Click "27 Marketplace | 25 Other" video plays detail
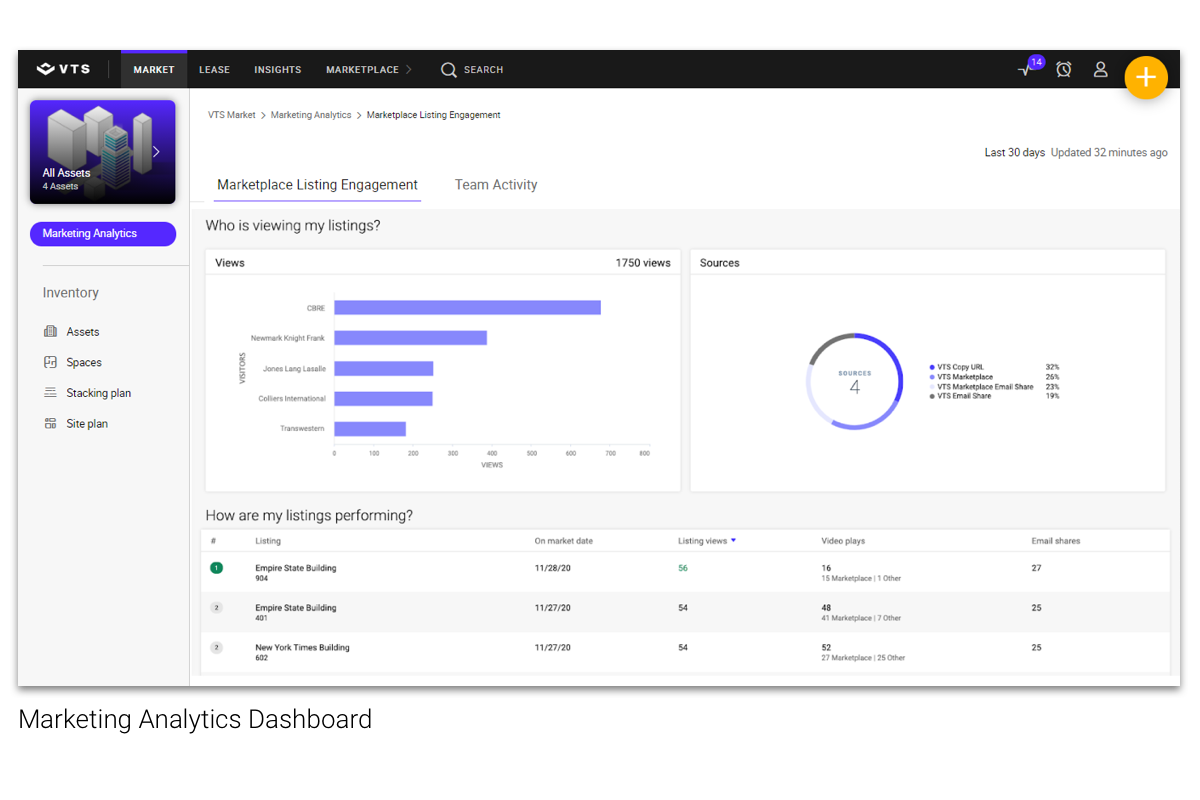 click(x=863, y=658)
